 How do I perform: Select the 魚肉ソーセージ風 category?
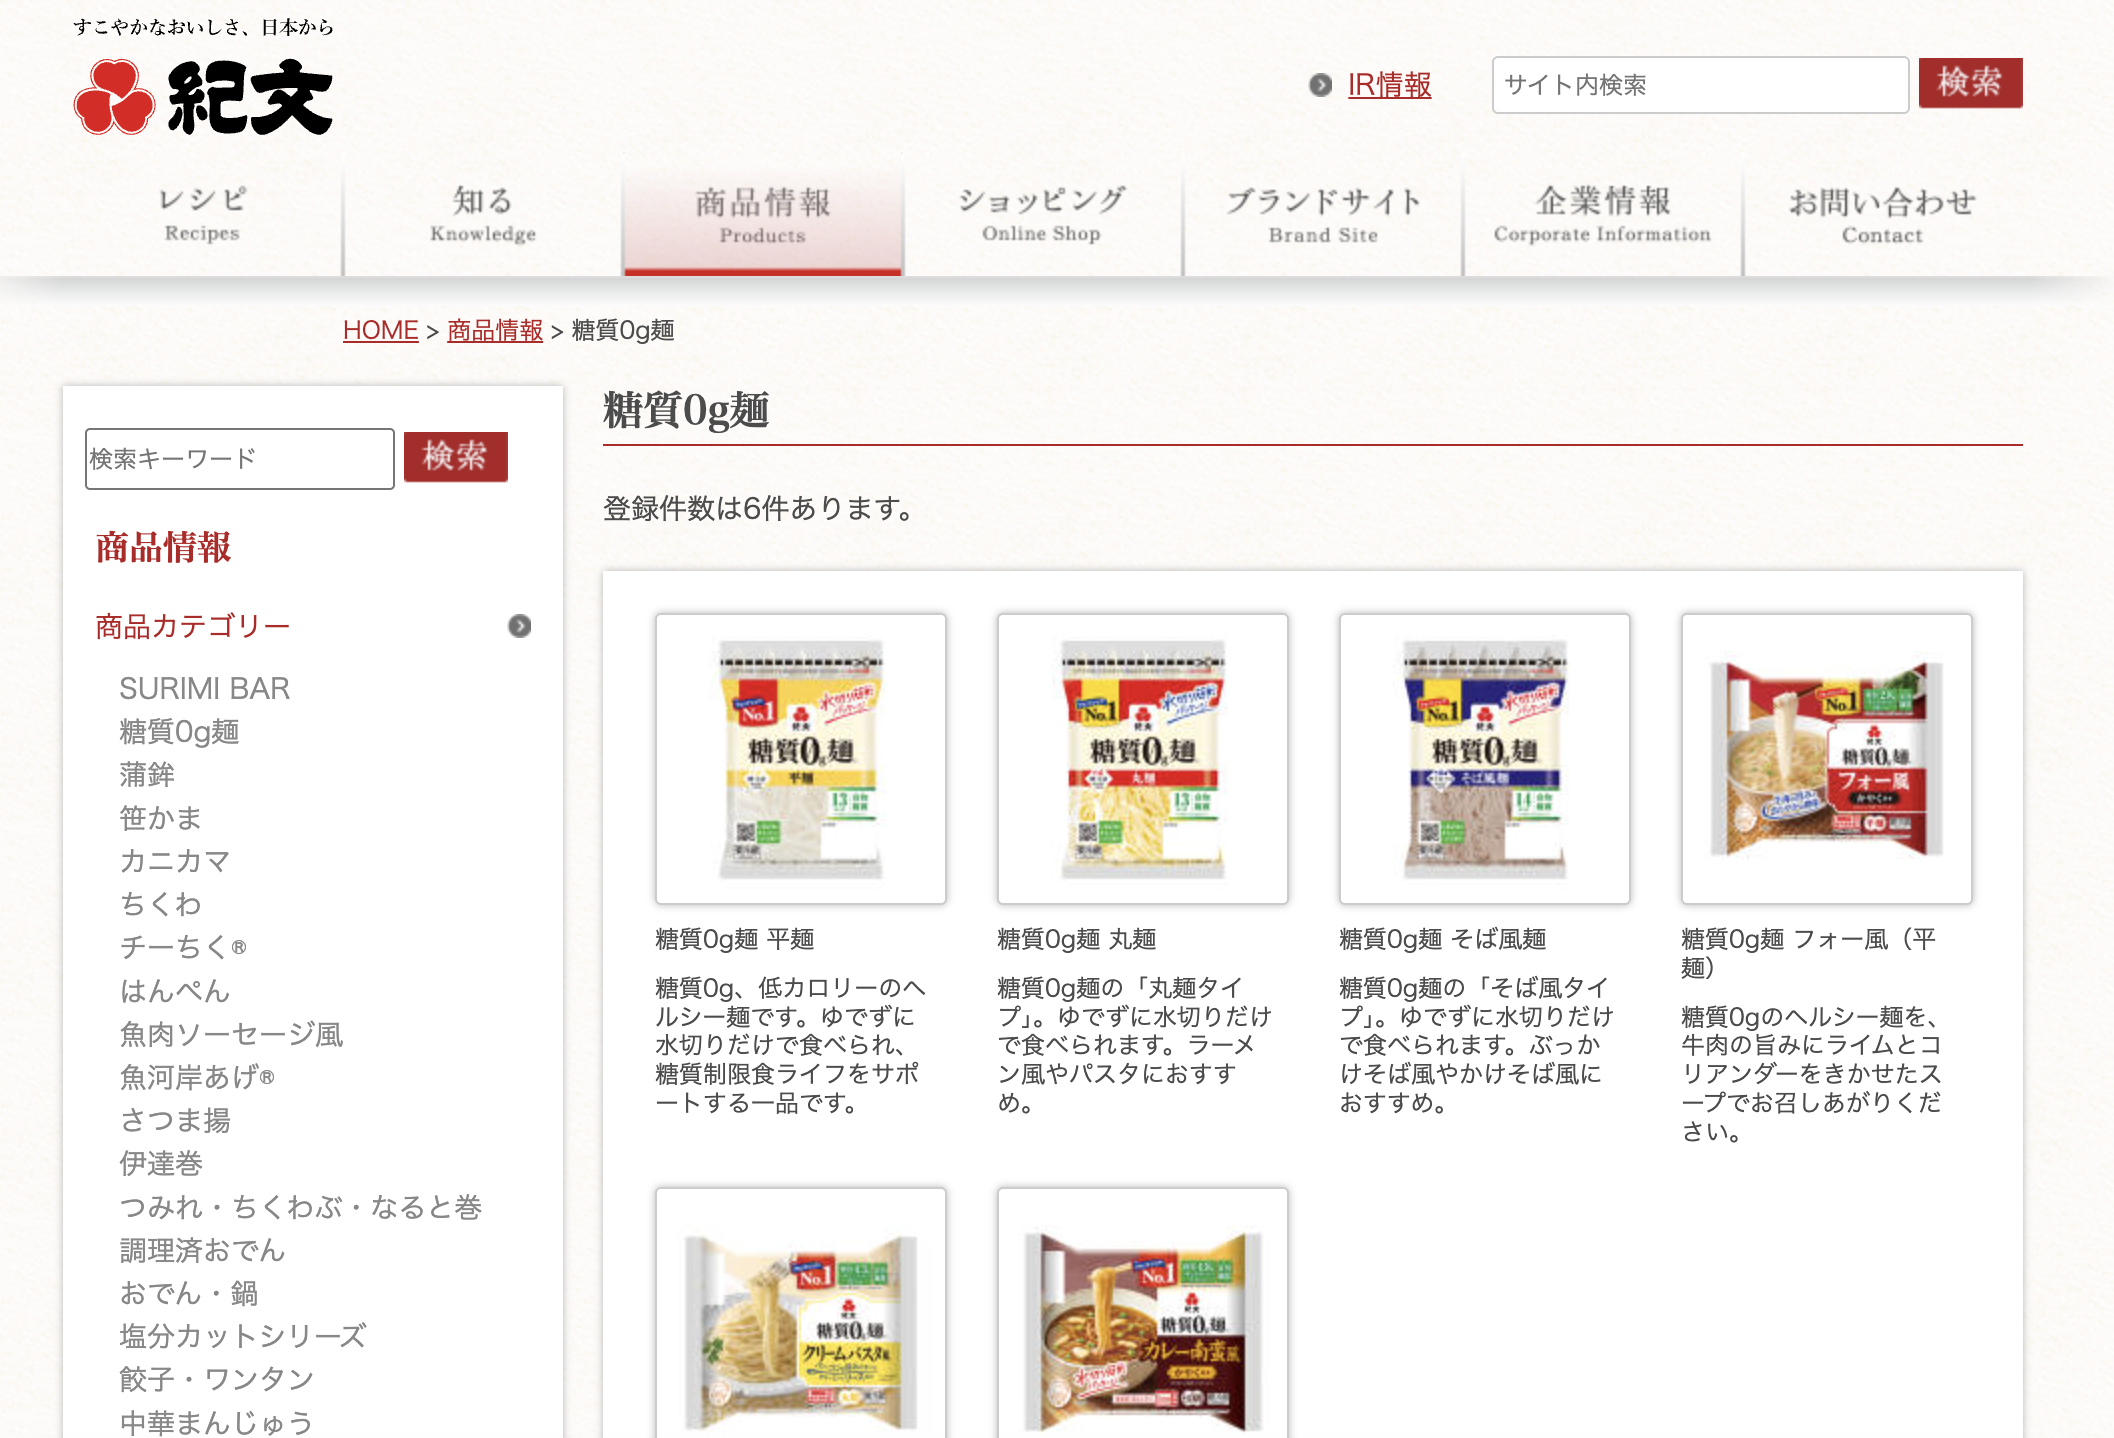point(231,1033)
